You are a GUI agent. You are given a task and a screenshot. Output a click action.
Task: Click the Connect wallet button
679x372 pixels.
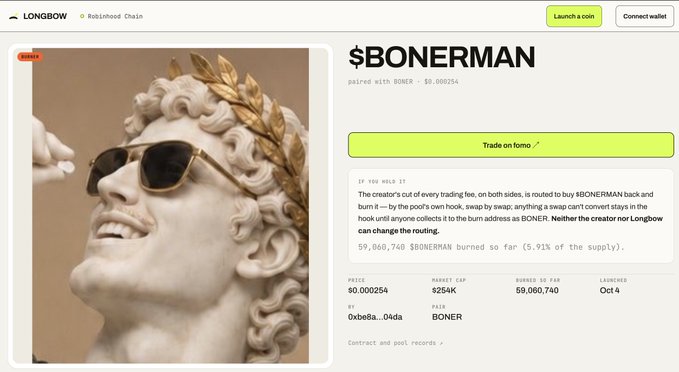(644, 16)
